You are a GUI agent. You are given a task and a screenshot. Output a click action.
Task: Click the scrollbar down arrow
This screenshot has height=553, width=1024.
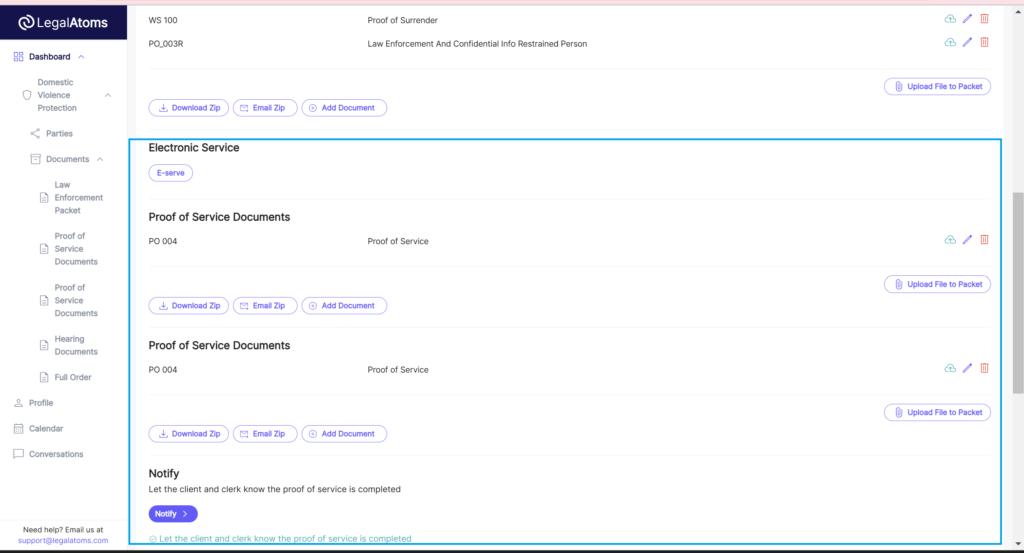[1018, 543]
